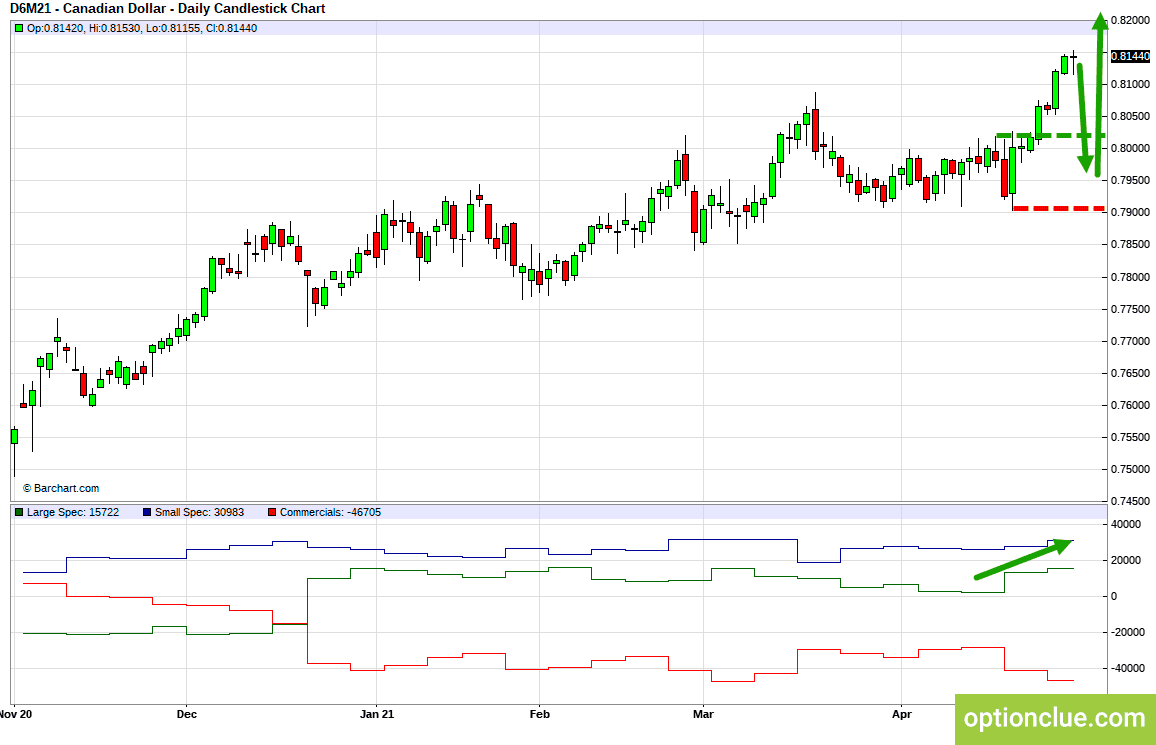Viewport: 1156px width, 745px height.
Task: Open the optionclue.com watermark link
Action: click(1055, 718)
